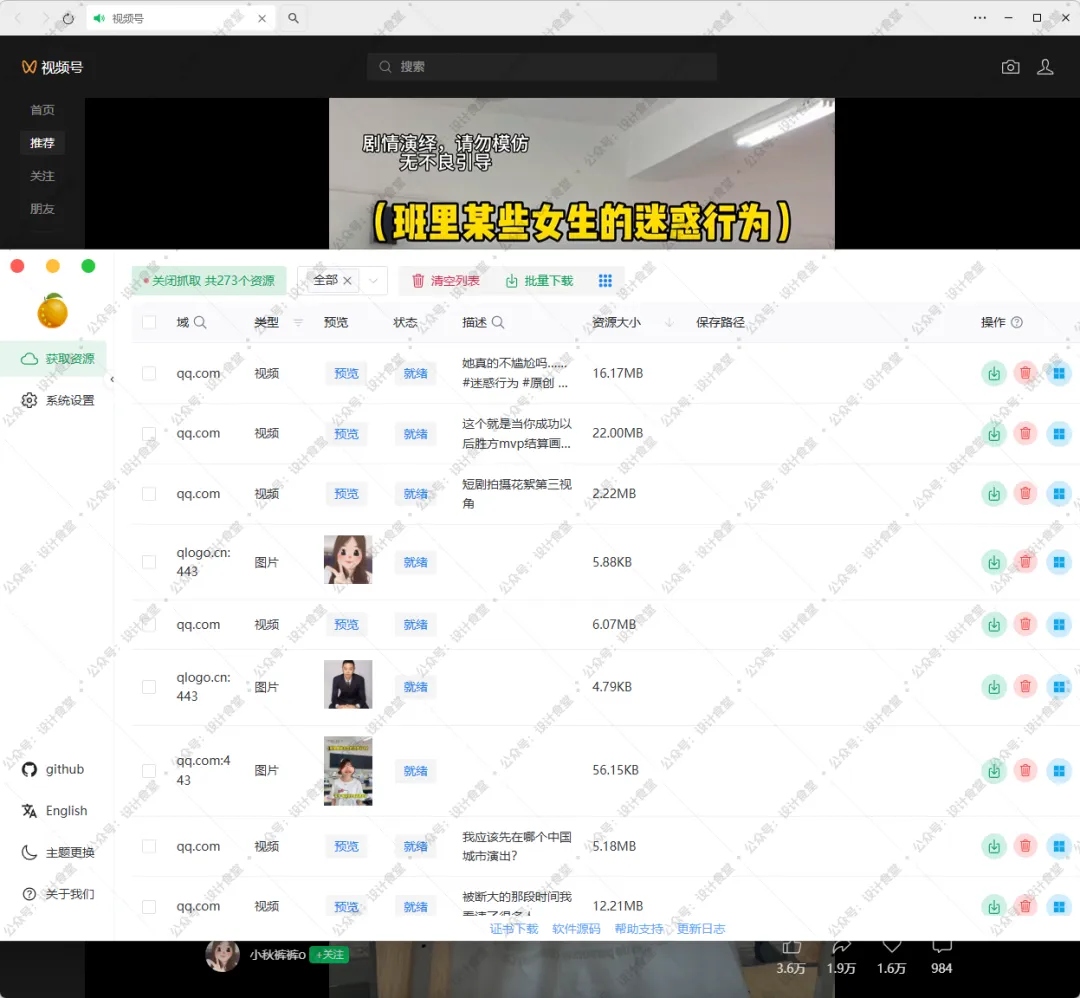
Task: Show help for 操作 column
Action: tap(1017, 322)
